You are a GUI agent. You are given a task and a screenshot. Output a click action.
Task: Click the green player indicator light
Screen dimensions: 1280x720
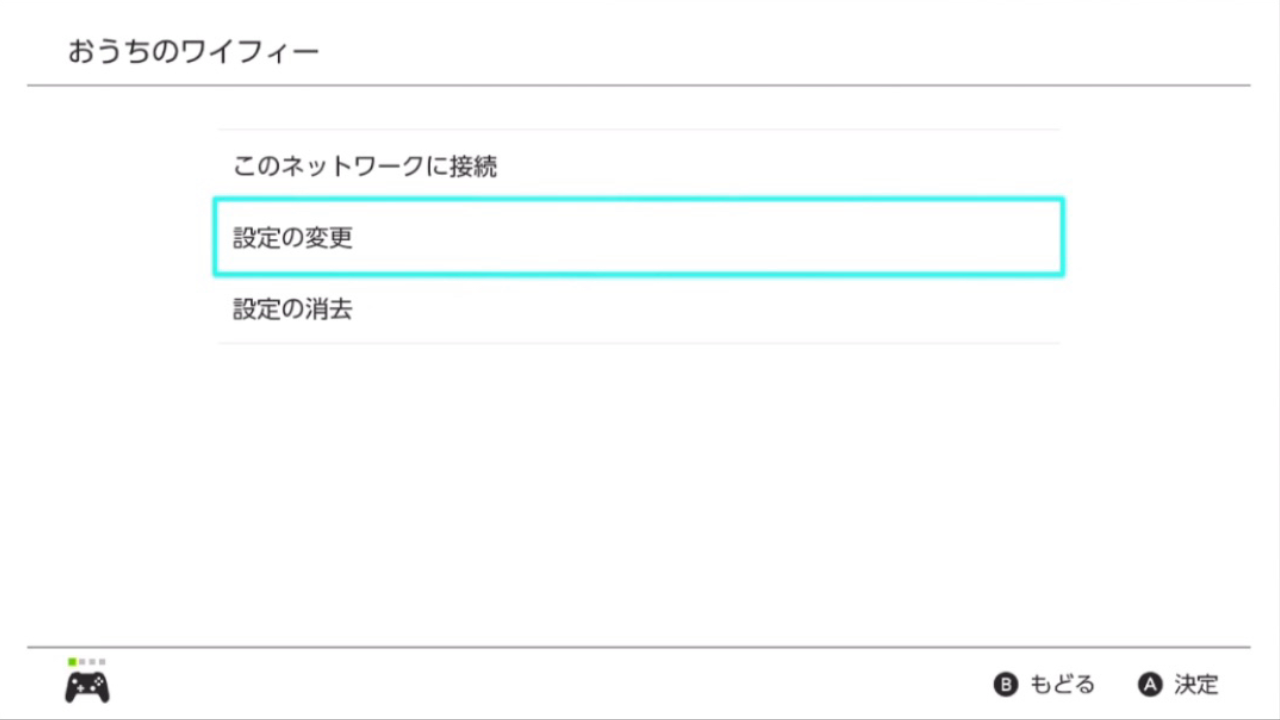[72, 662]
